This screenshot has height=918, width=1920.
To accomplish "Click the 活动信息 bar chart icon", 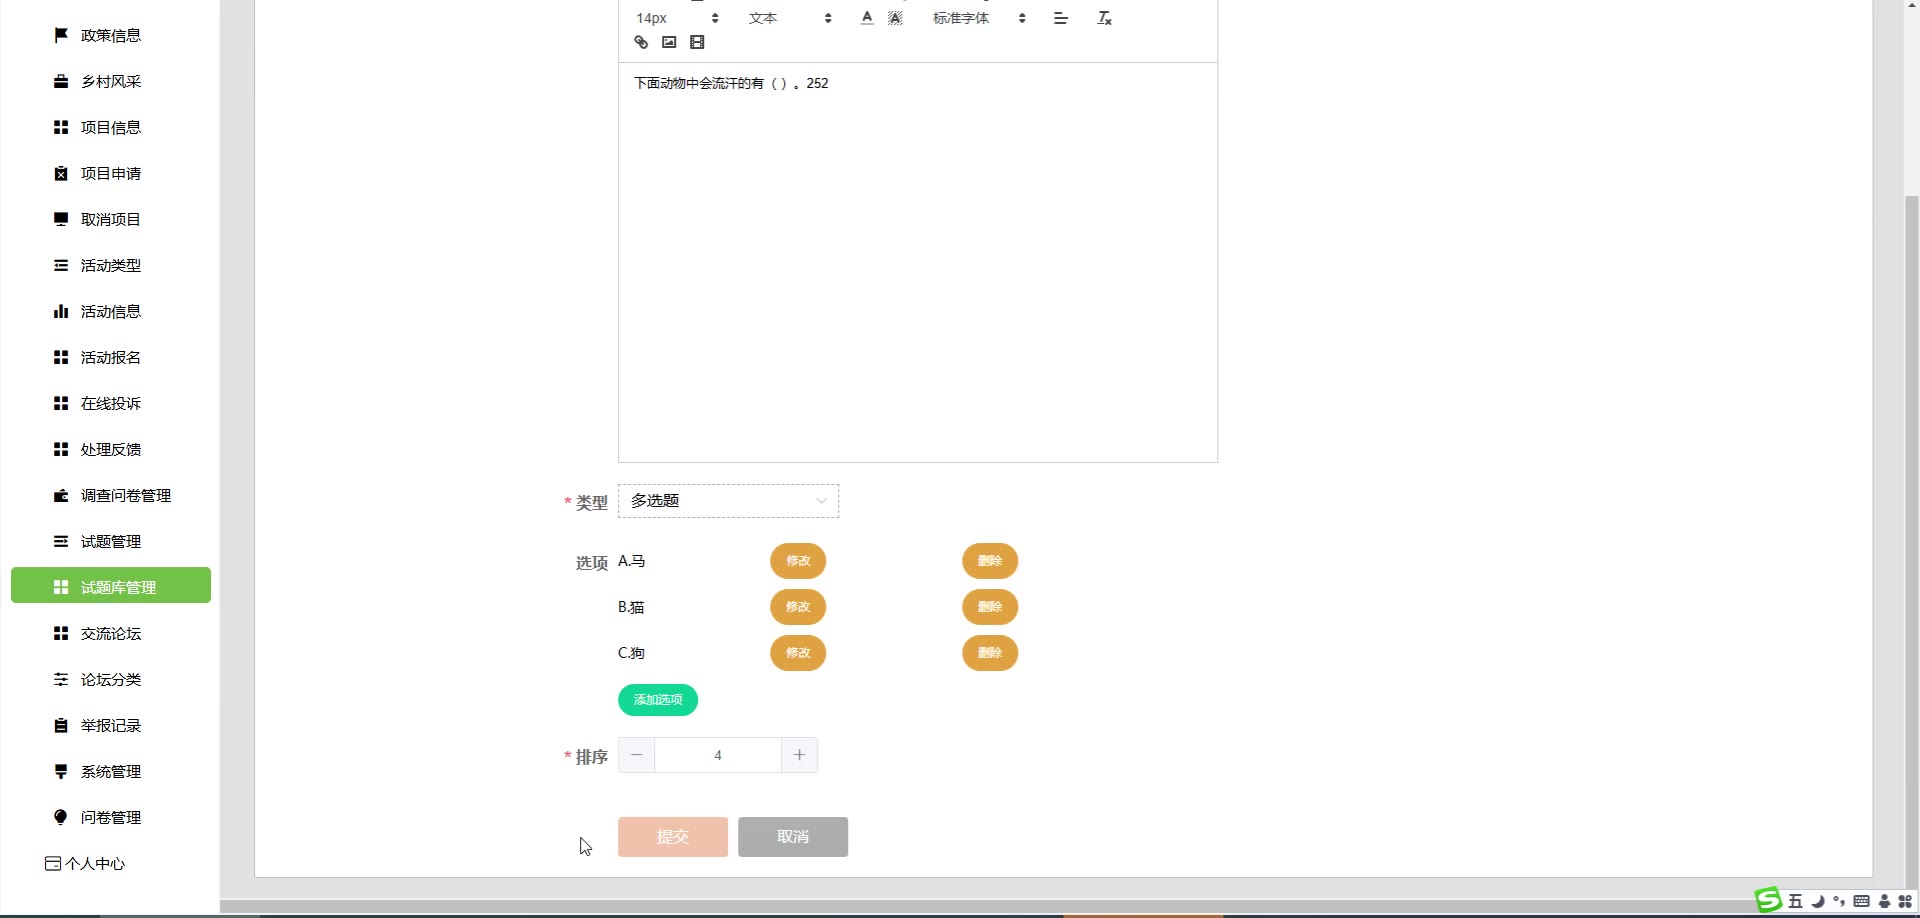I will tap(61, 311).
